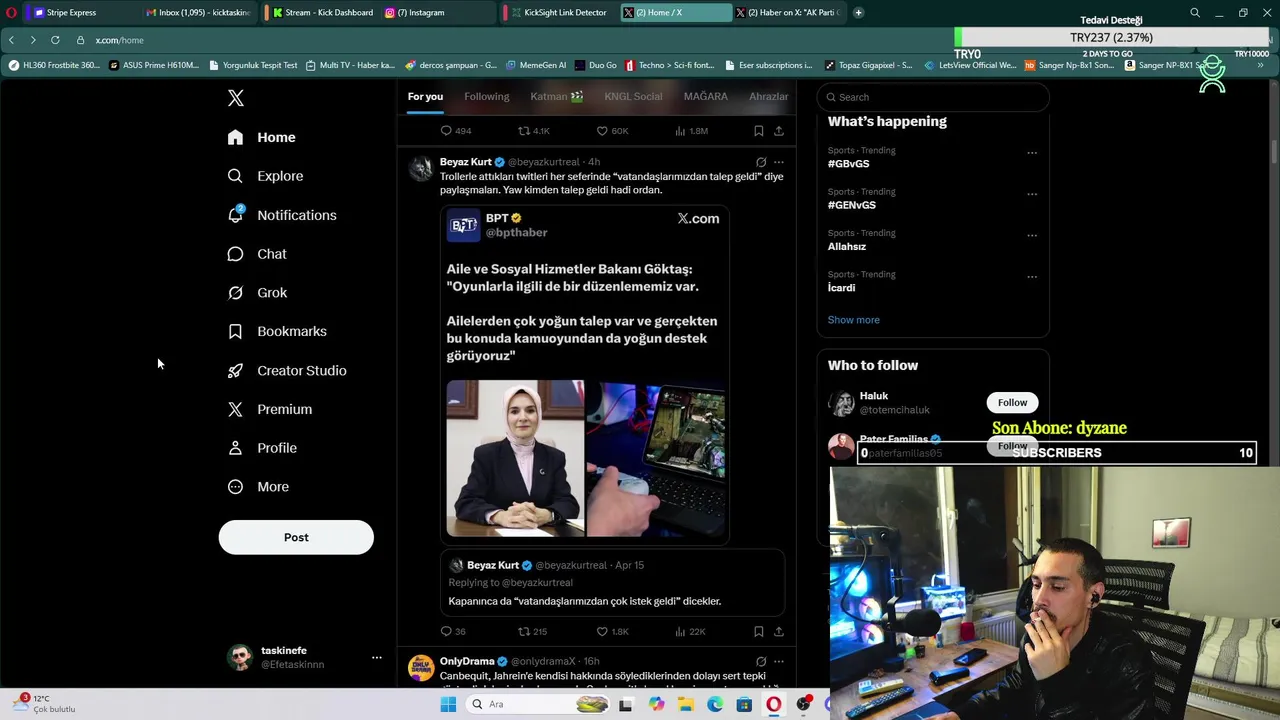Open more options for #GENvGS trend
Image resolution: width=1280 pixels, height=720 pixels.
(x=1032, y=194)
